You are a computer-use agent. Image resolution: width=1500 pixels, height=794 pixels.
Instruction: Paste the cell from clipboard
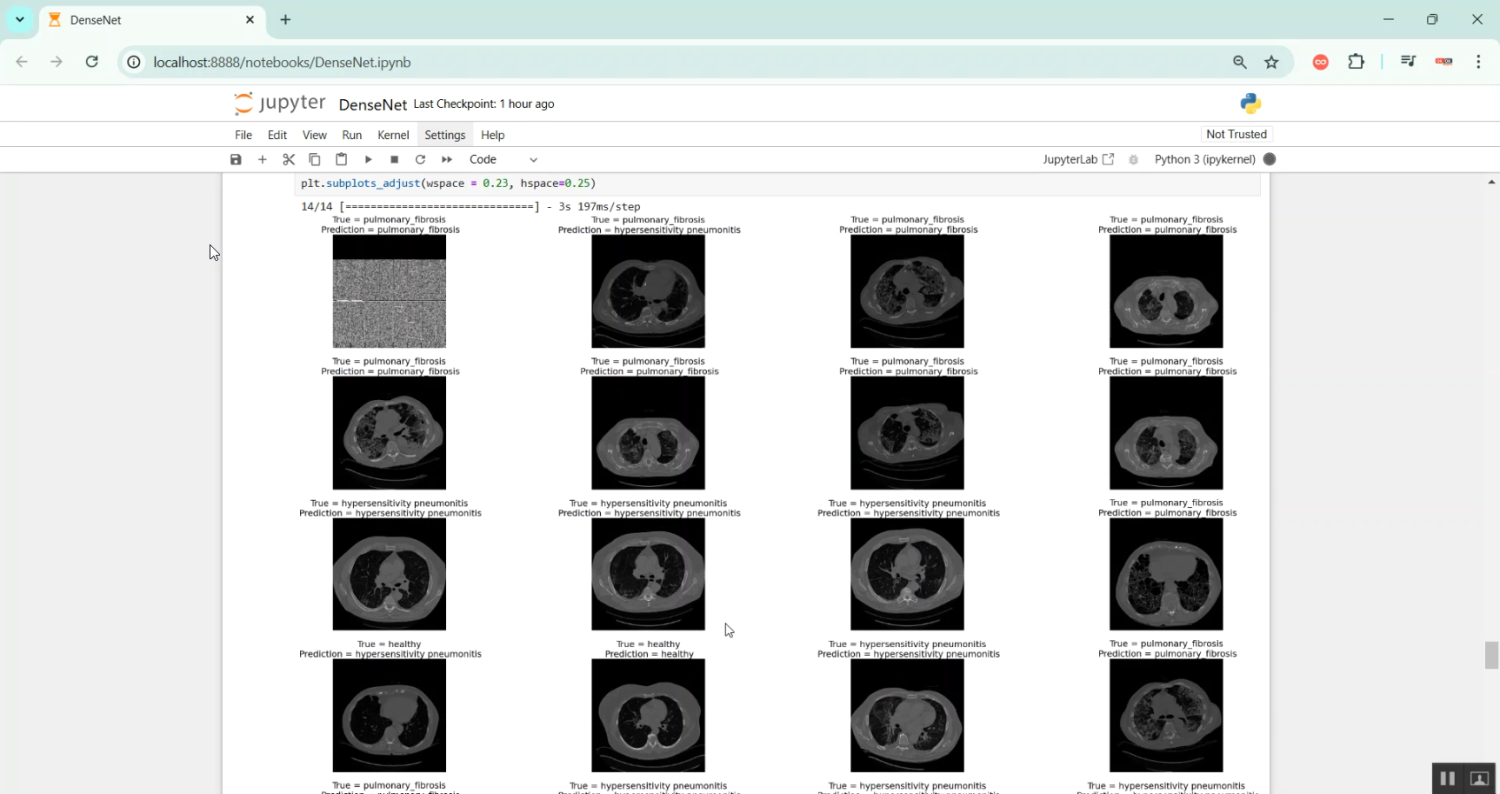[340, 159]
